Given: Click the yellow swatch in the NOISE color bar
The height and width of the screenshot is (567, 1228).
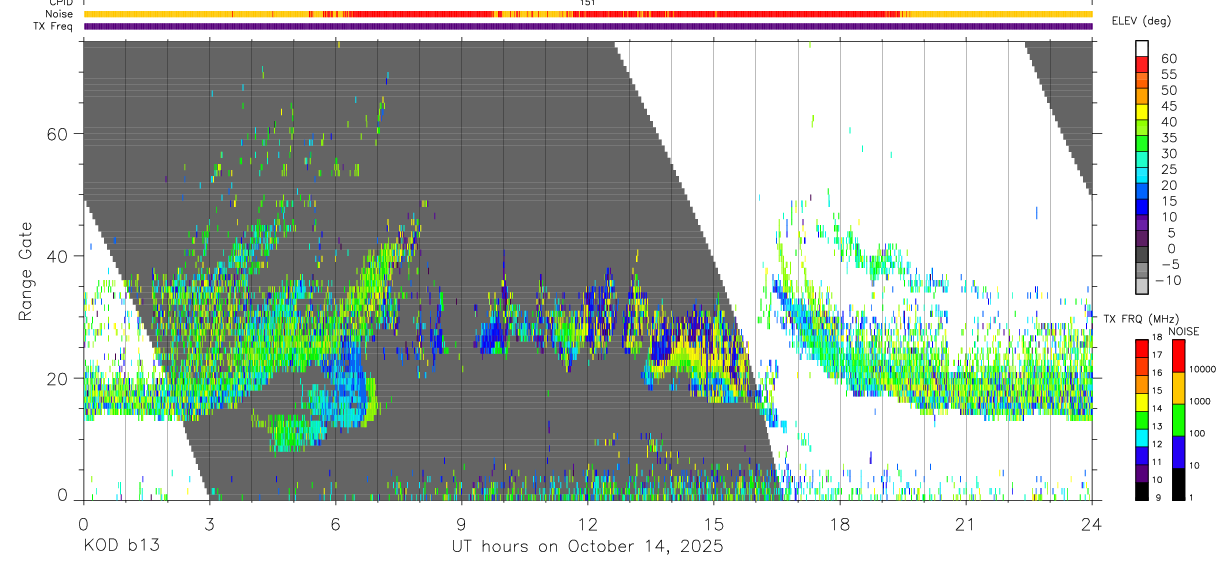Looking at the screenshot, I should [1178, 388].
